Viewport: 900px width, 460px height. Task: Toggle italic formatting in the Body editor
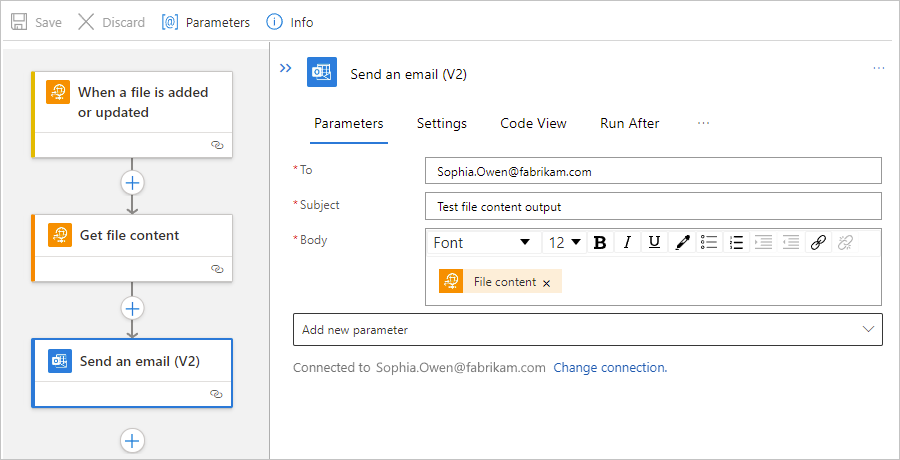627,242
